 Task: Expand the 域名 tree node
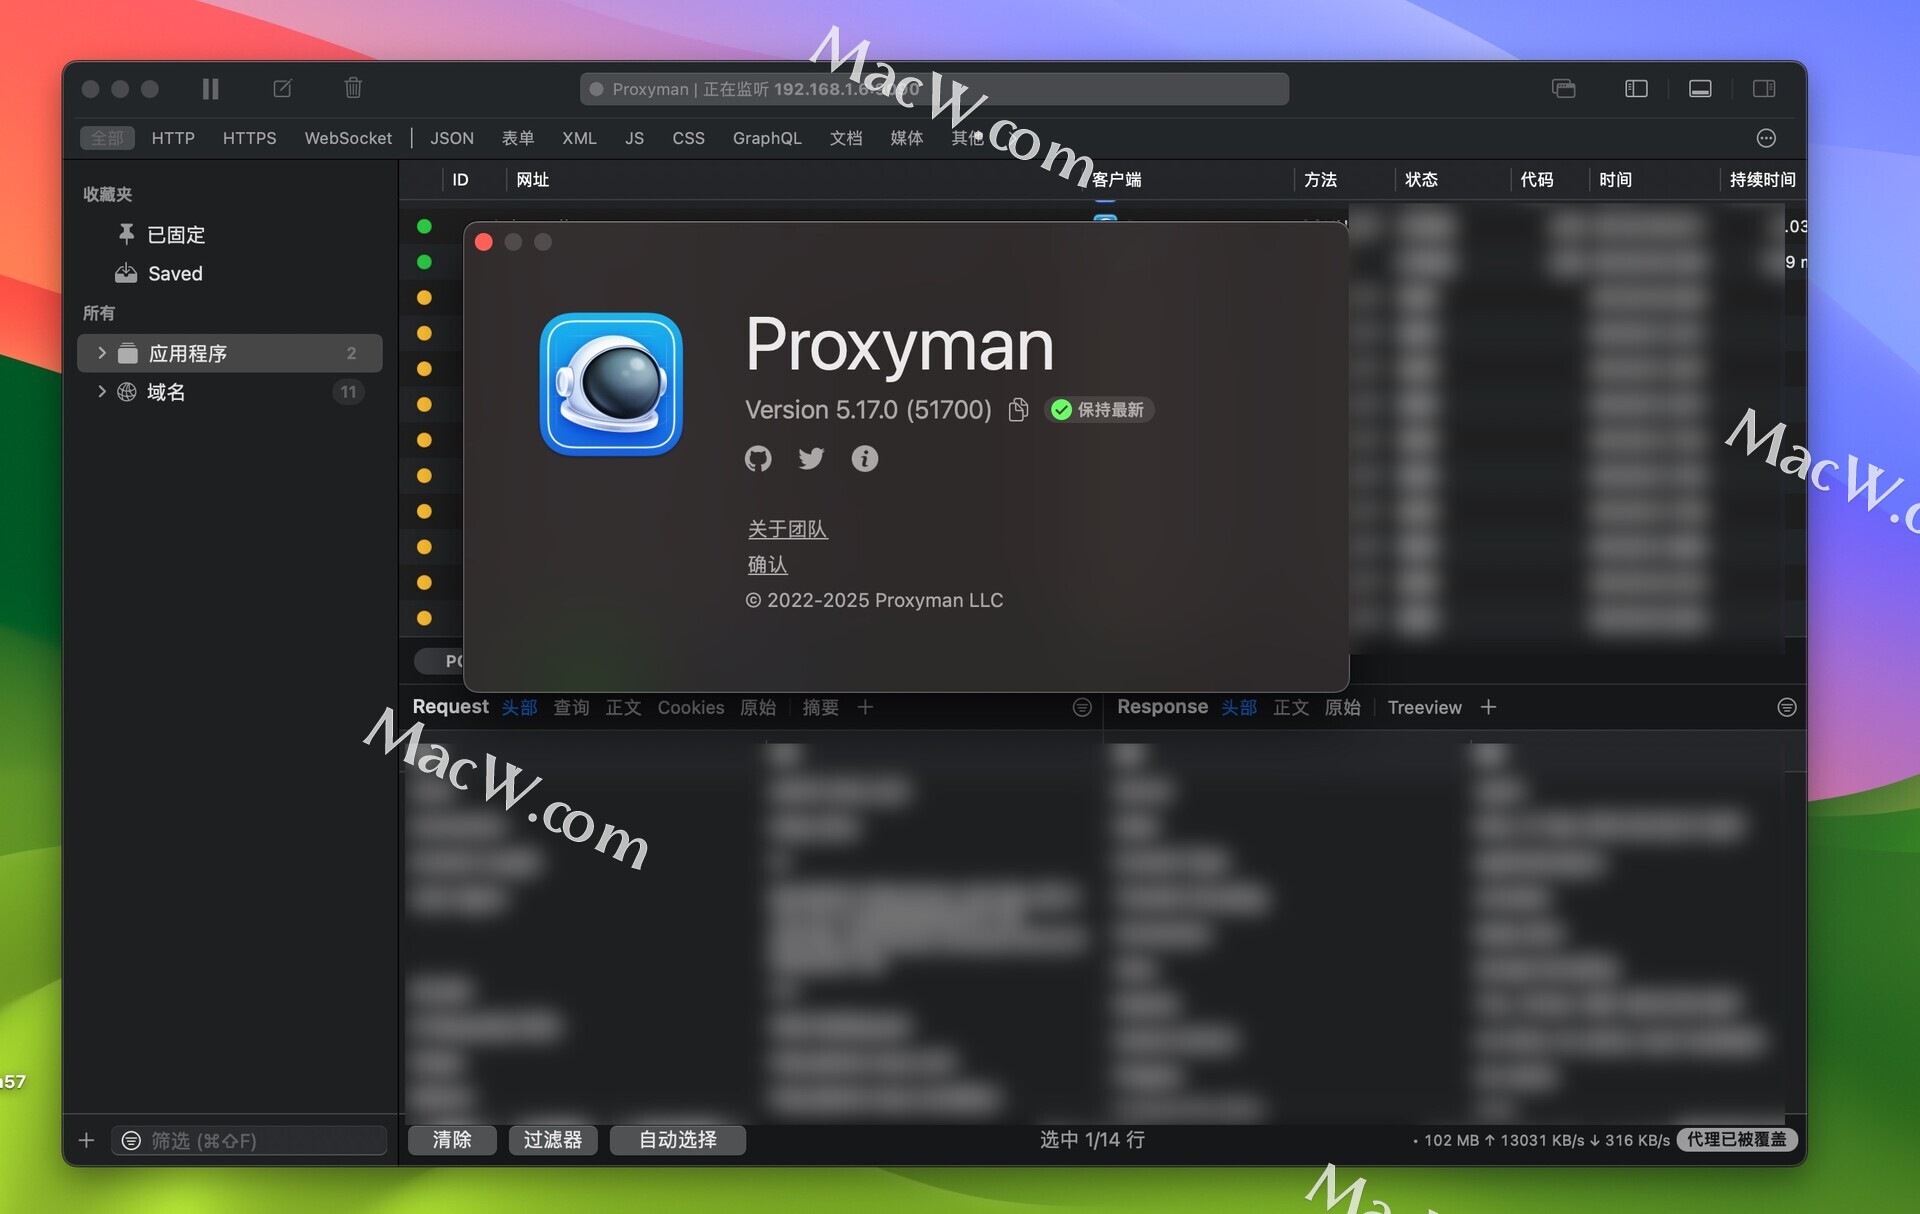[x=101, y=392]
